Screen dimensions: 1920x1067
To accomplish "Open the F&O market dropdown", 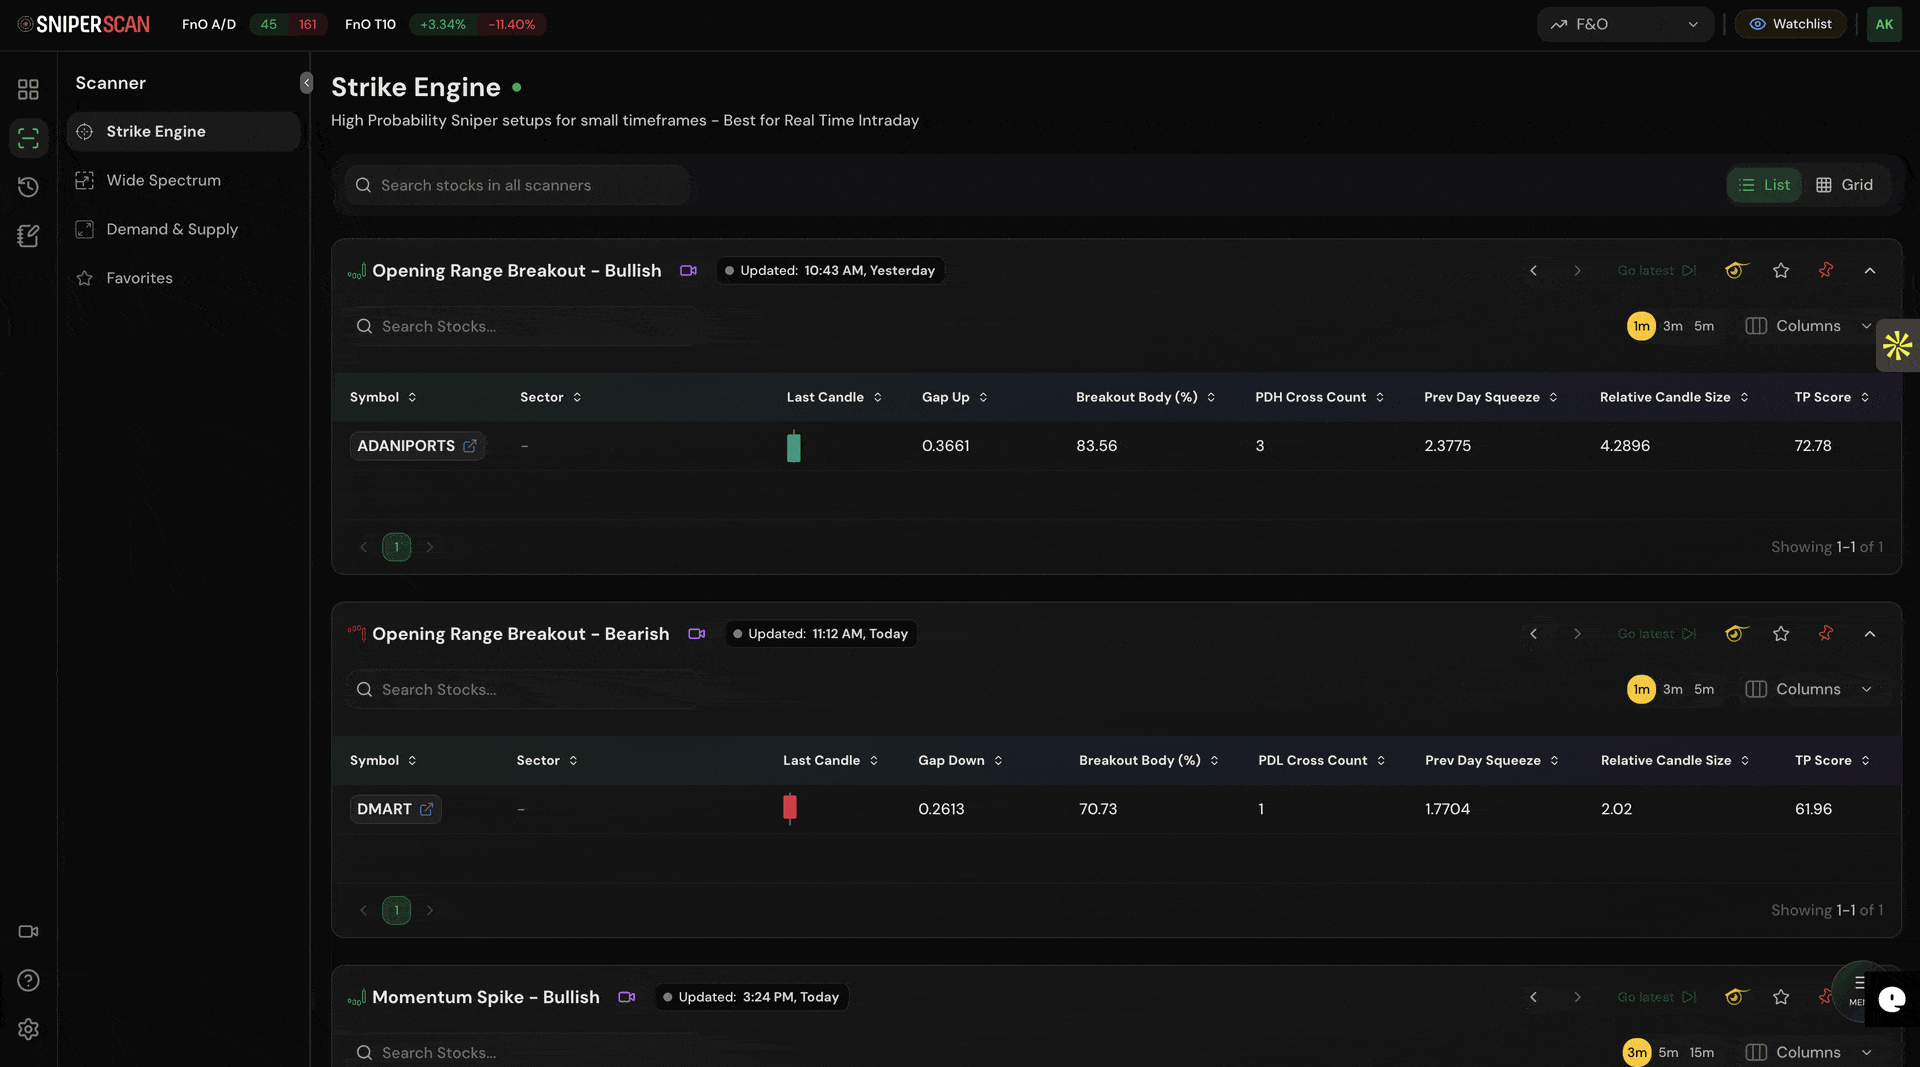I will (1625, 24).
